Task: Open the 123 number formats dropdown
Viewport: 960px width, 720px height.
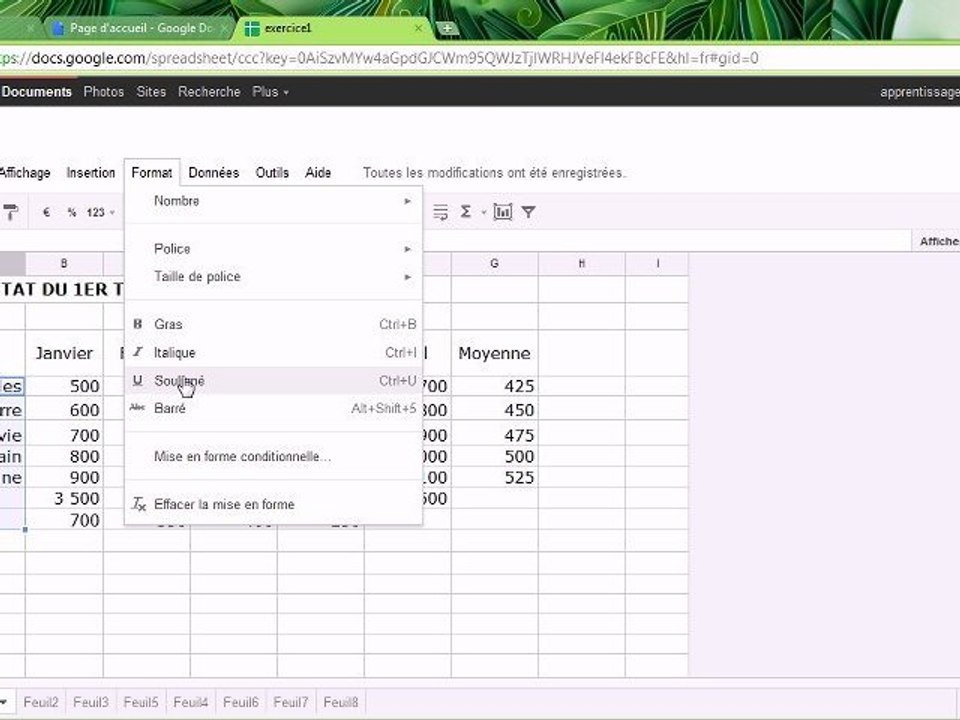Action: tap(100, 212)
